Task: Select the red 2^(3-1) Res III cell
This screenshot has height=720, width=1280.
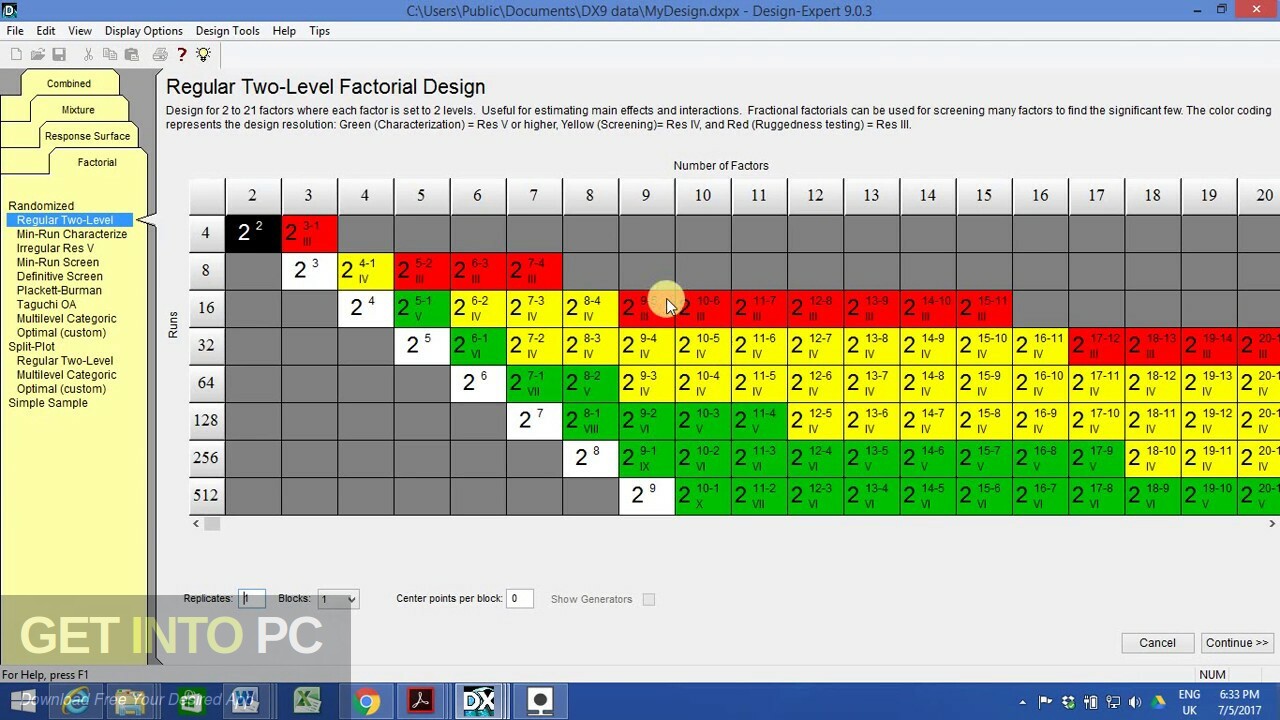Action: [309, 233]
